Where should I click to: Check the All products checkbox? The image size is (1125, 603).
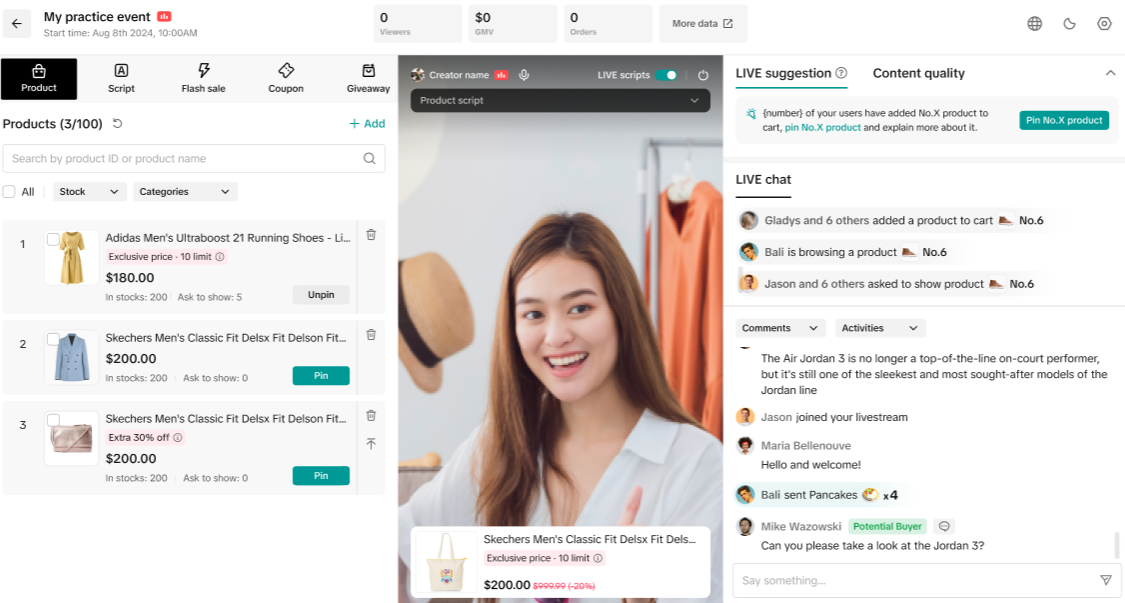[x=9, y=192]
